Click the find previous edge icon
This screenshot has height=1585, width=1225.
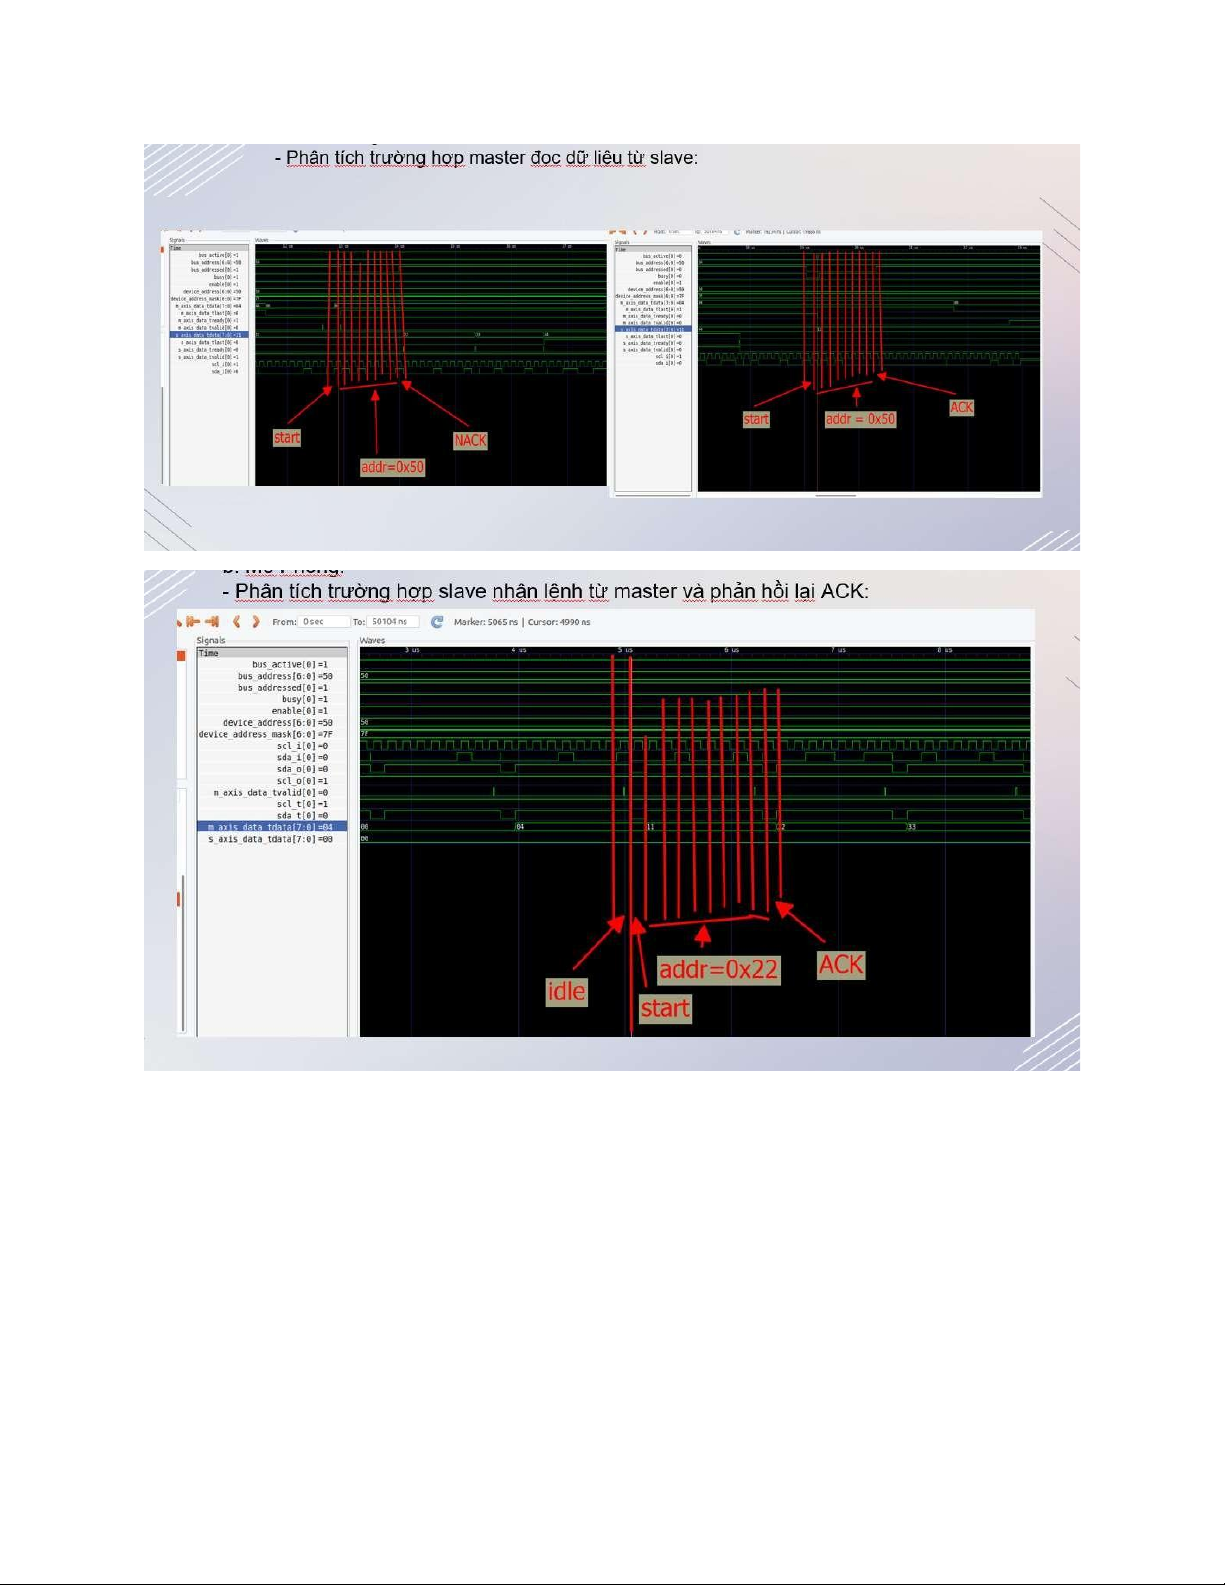pos(193,622)
